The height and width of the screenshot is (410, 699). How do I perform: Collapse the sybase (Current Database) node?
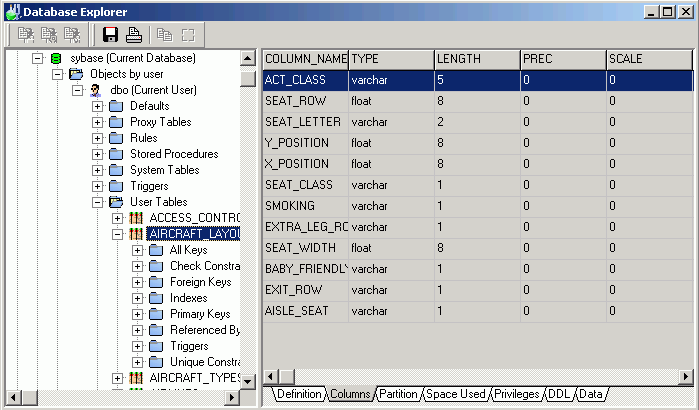tap(38, 58)
